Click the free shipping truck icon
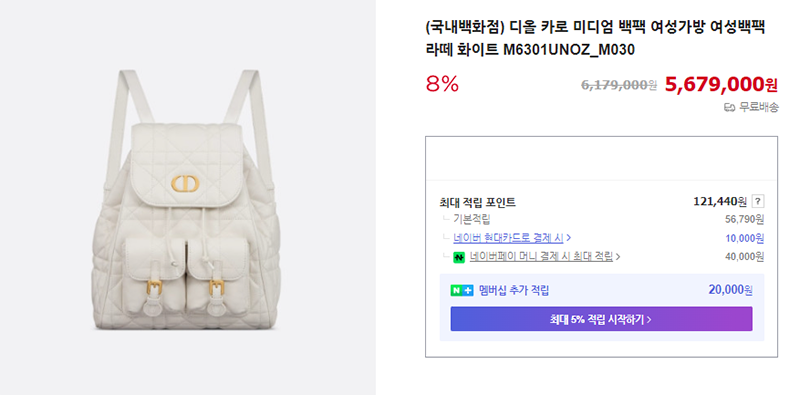Image resolution: width=800 pixels, height=395 pixels. coord(729,108)
